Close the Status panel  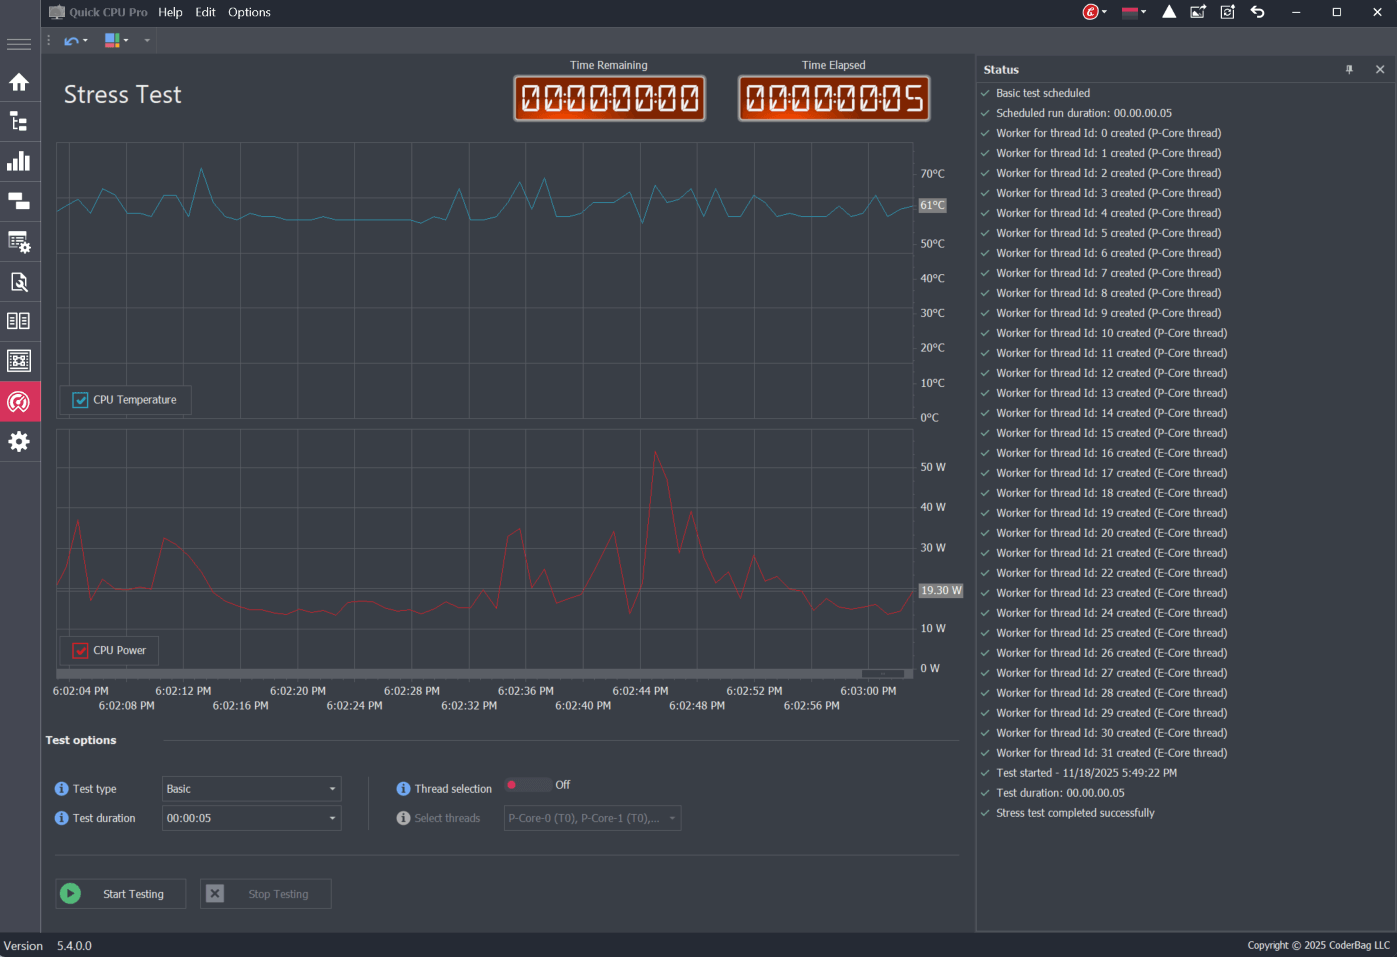(x=1379, y=69)
